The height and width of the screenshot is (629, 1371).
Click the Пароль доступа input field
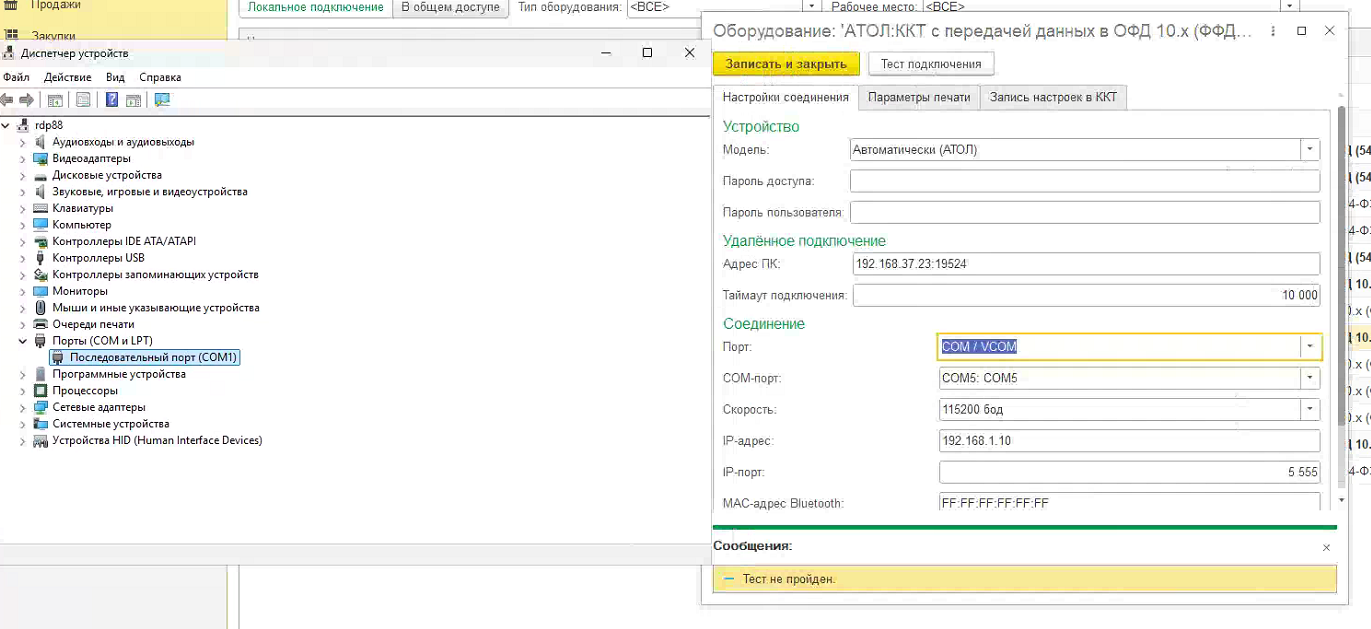(x=1085, y=181)
